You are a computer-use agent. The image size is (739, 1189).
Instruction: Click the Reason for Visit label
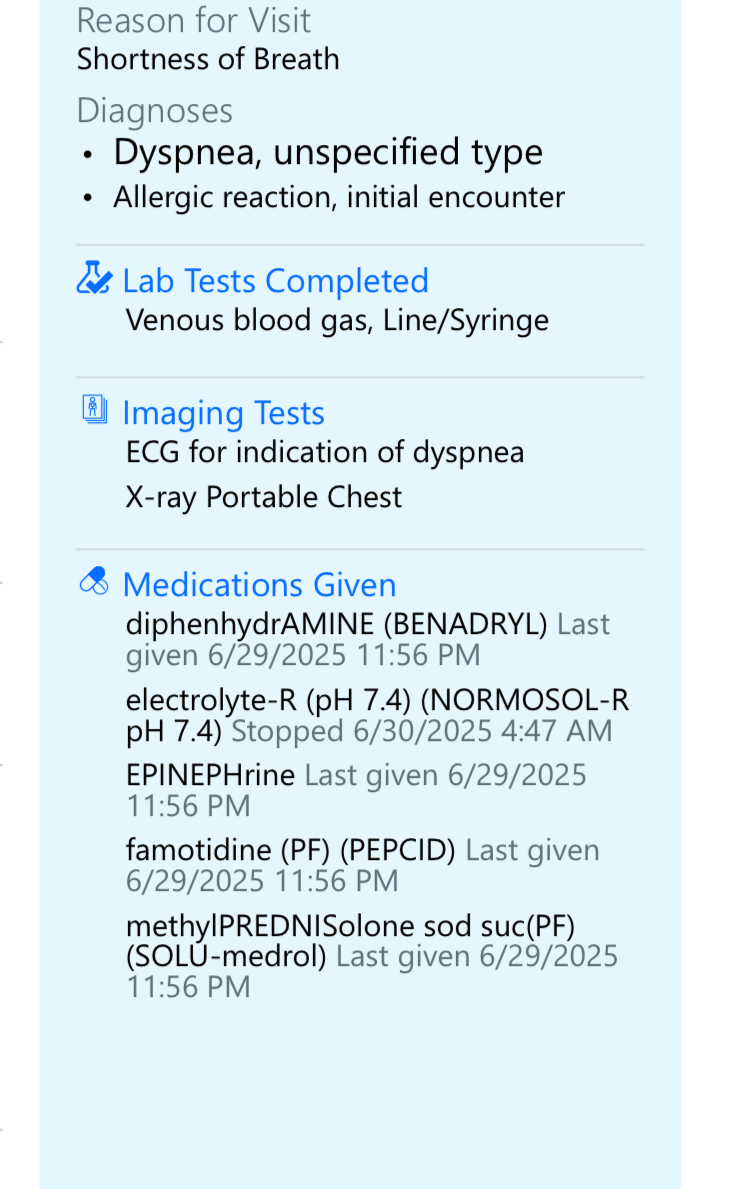194,21
